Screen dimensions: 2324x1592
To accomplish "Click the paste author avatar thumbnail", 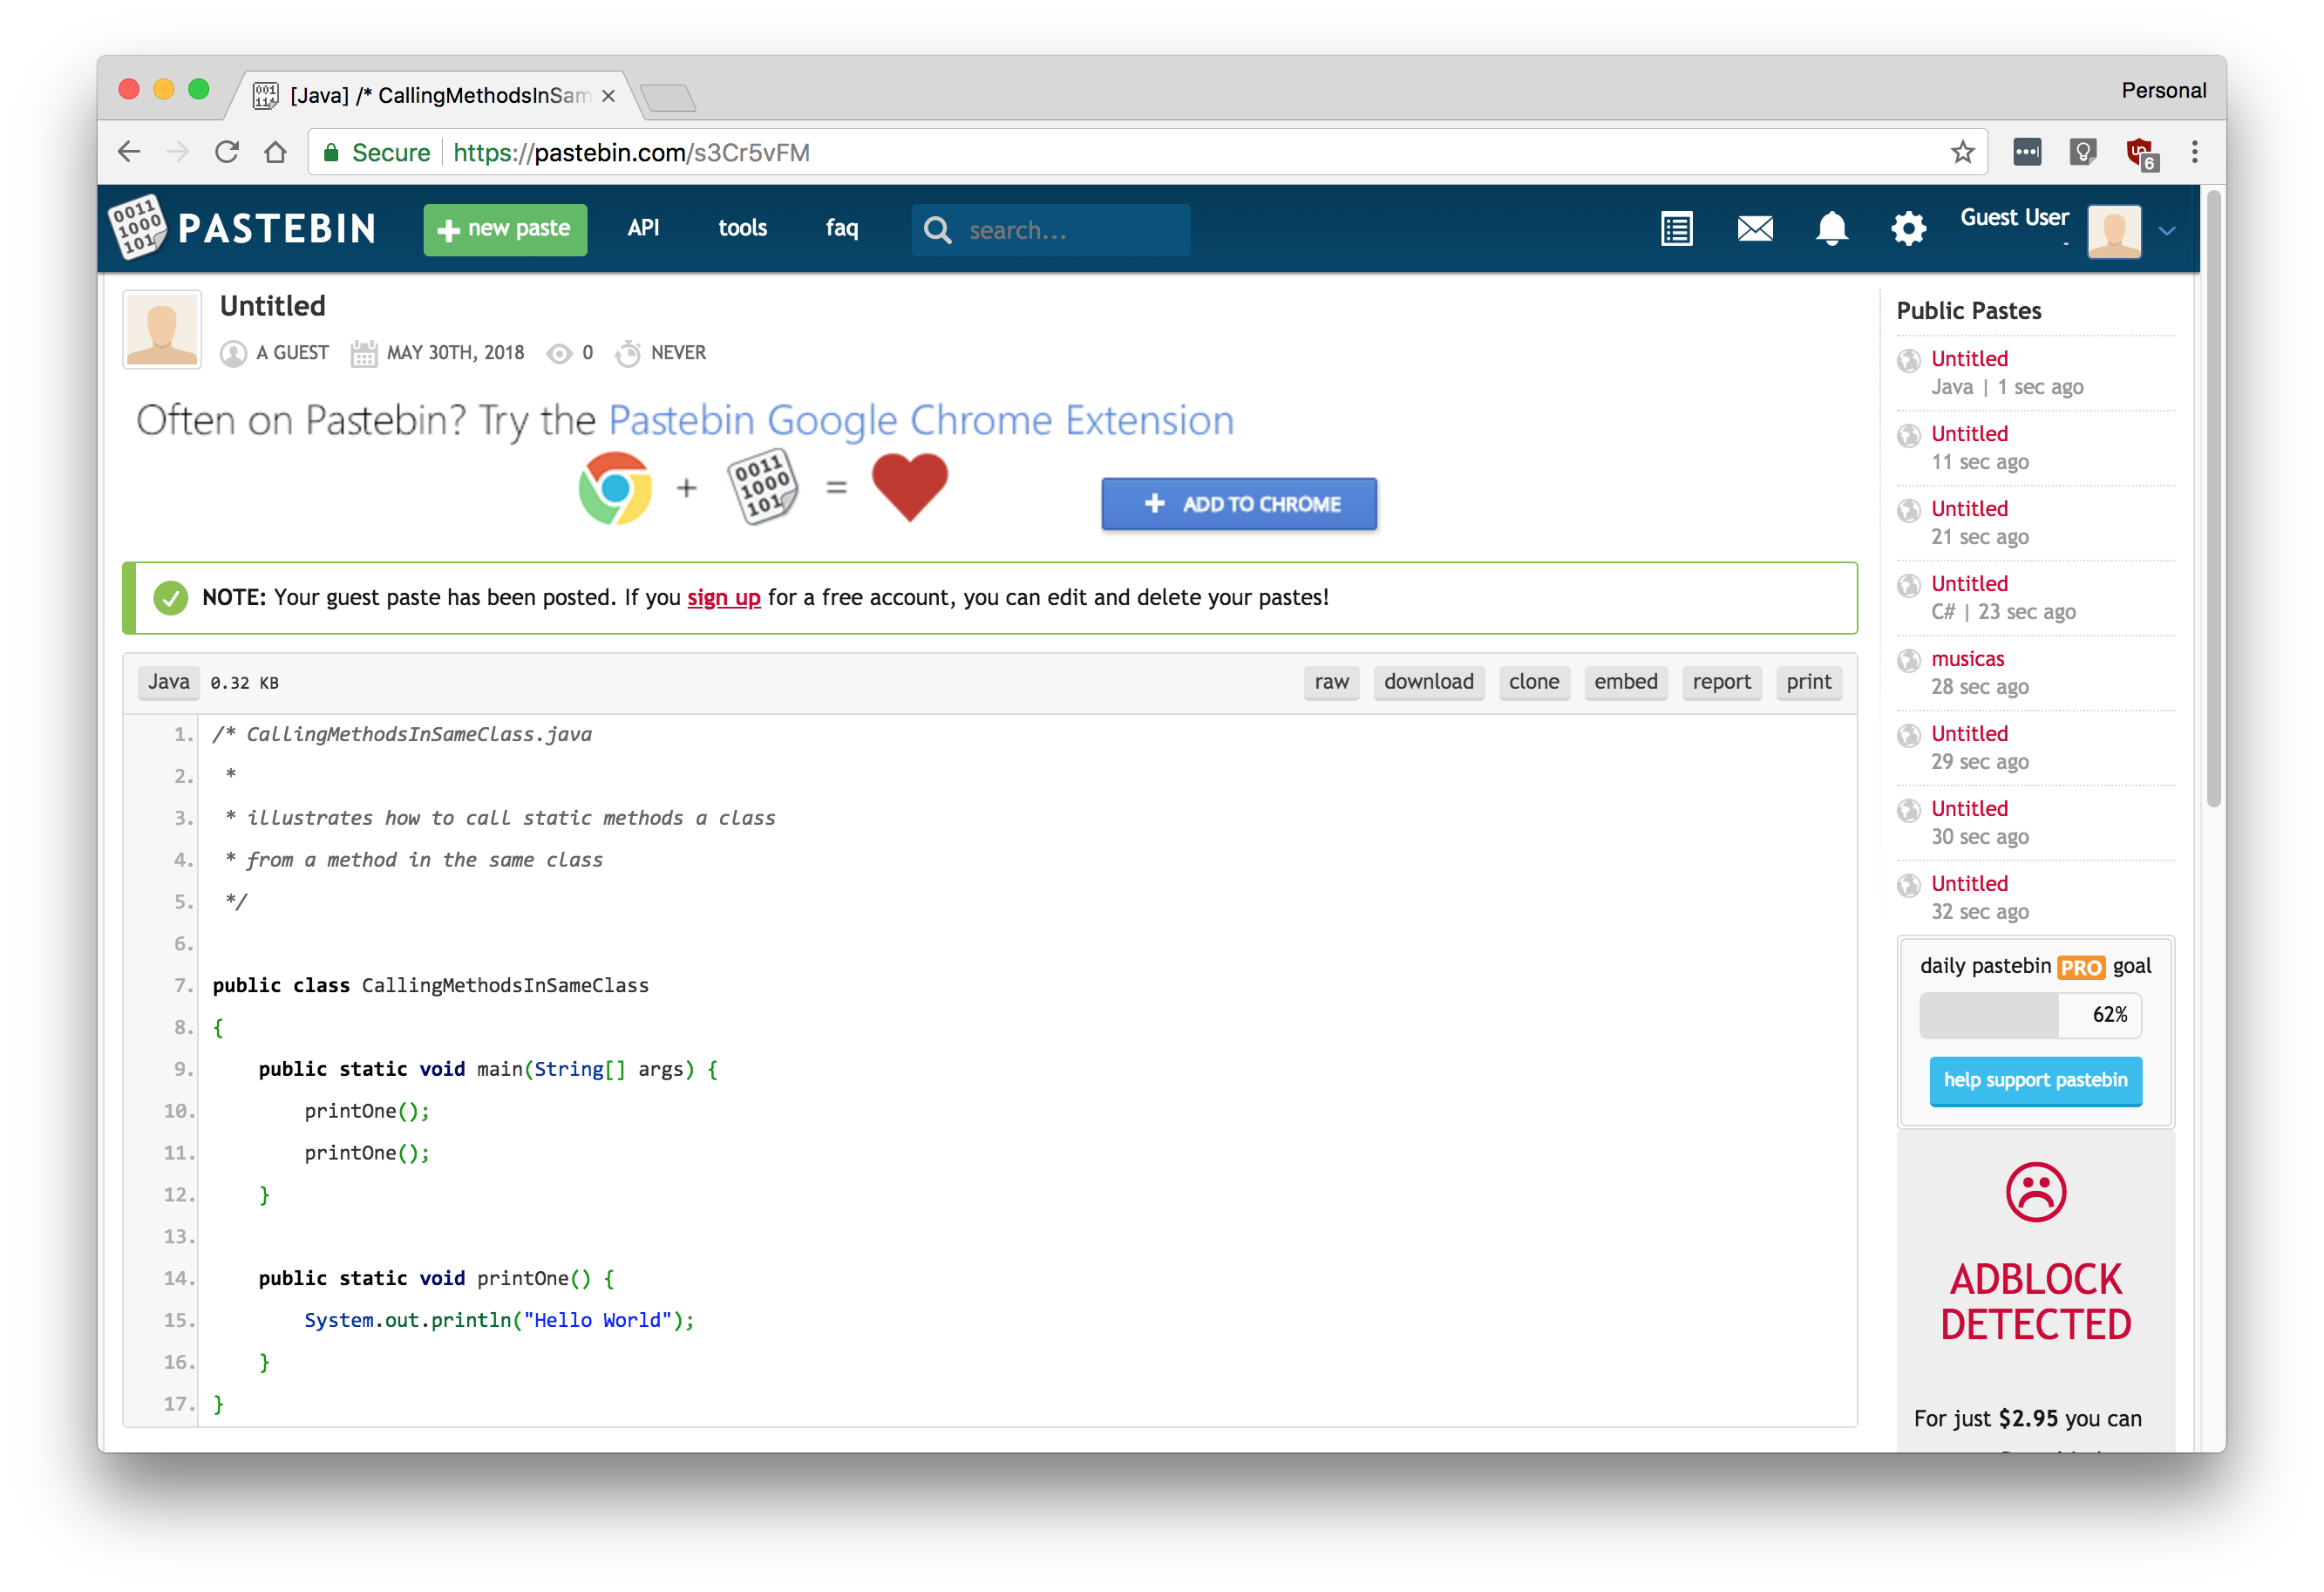I will [162, 329].
